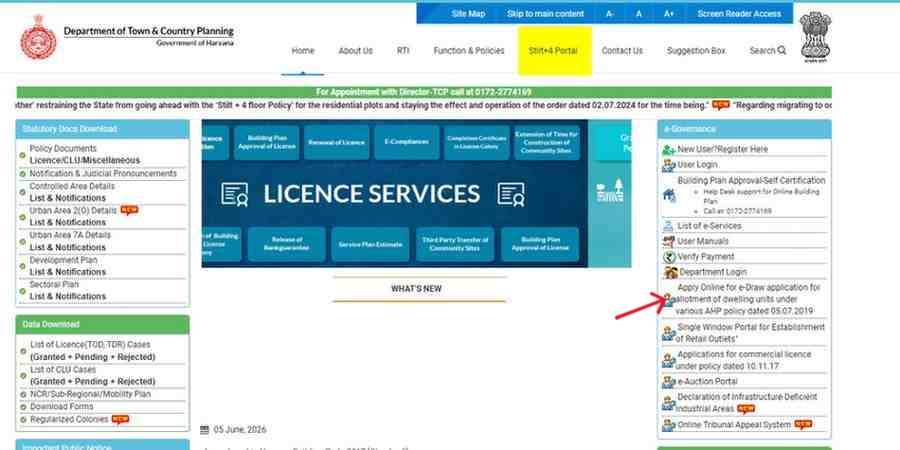This screenshot has height=450, width=900.
Task: Open the Home menu item
Action: (x=302, y=51)
